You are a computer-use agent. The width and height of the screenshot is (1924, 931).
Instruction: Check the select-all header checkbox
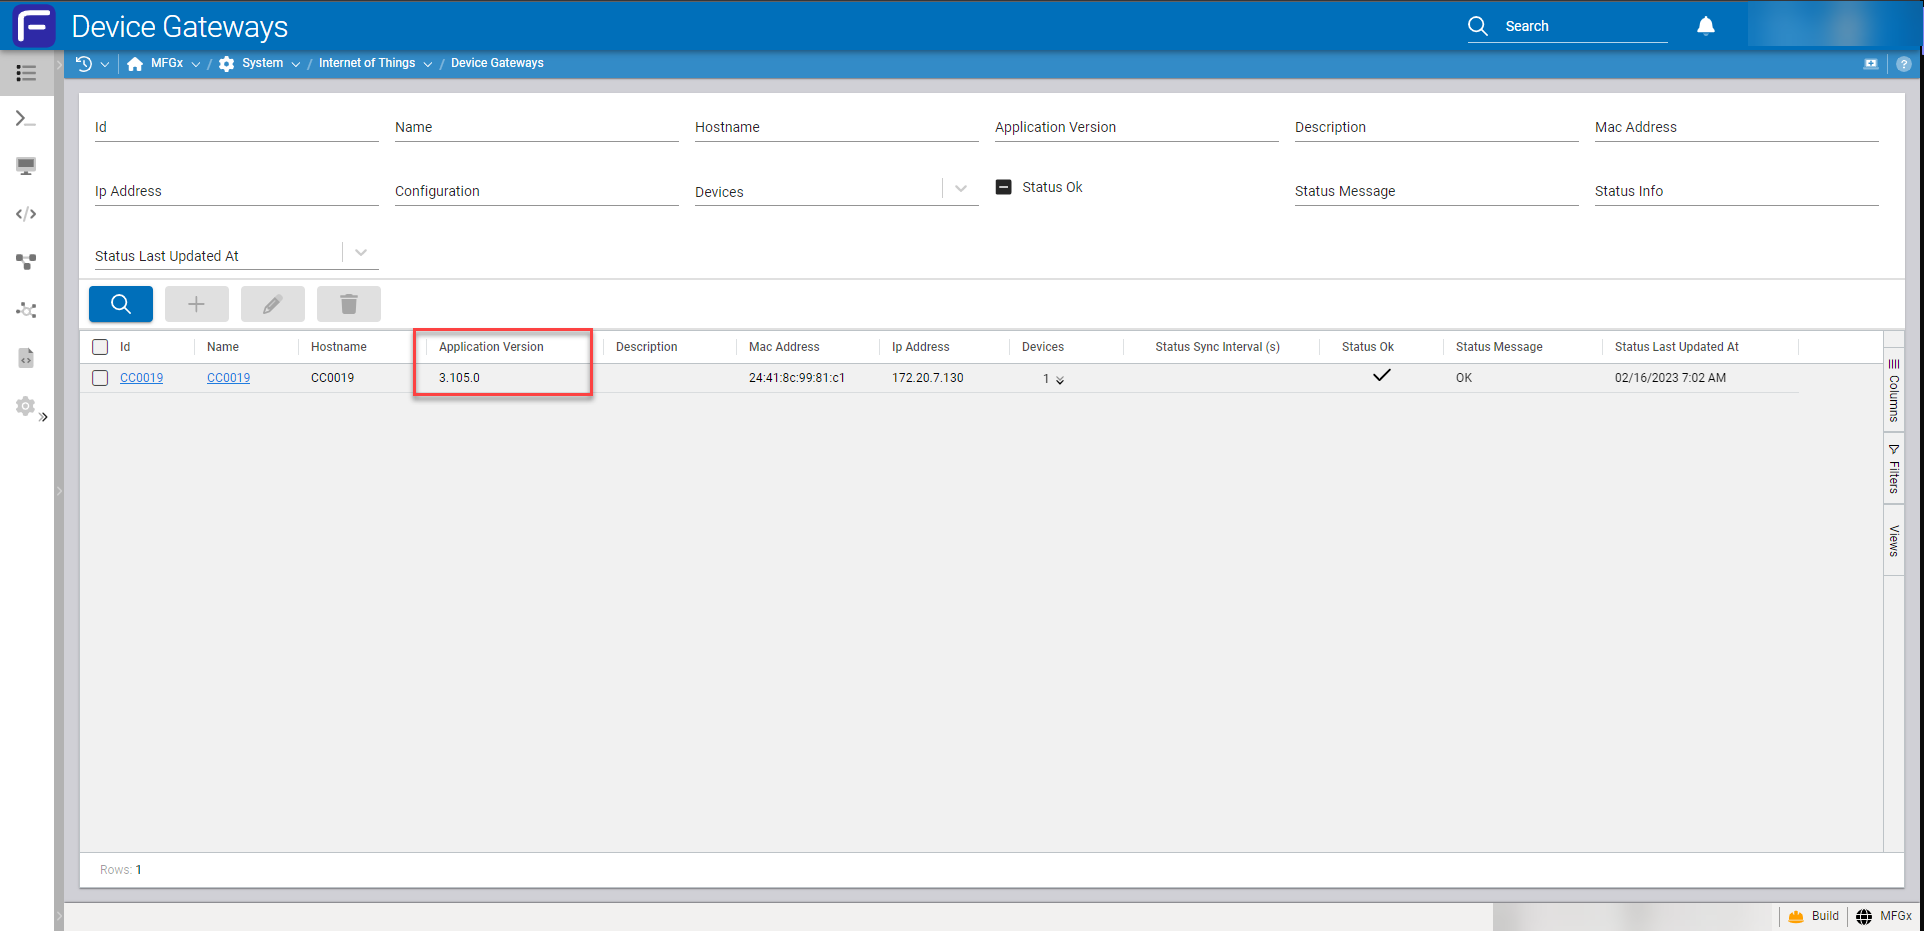pos(100,347)
